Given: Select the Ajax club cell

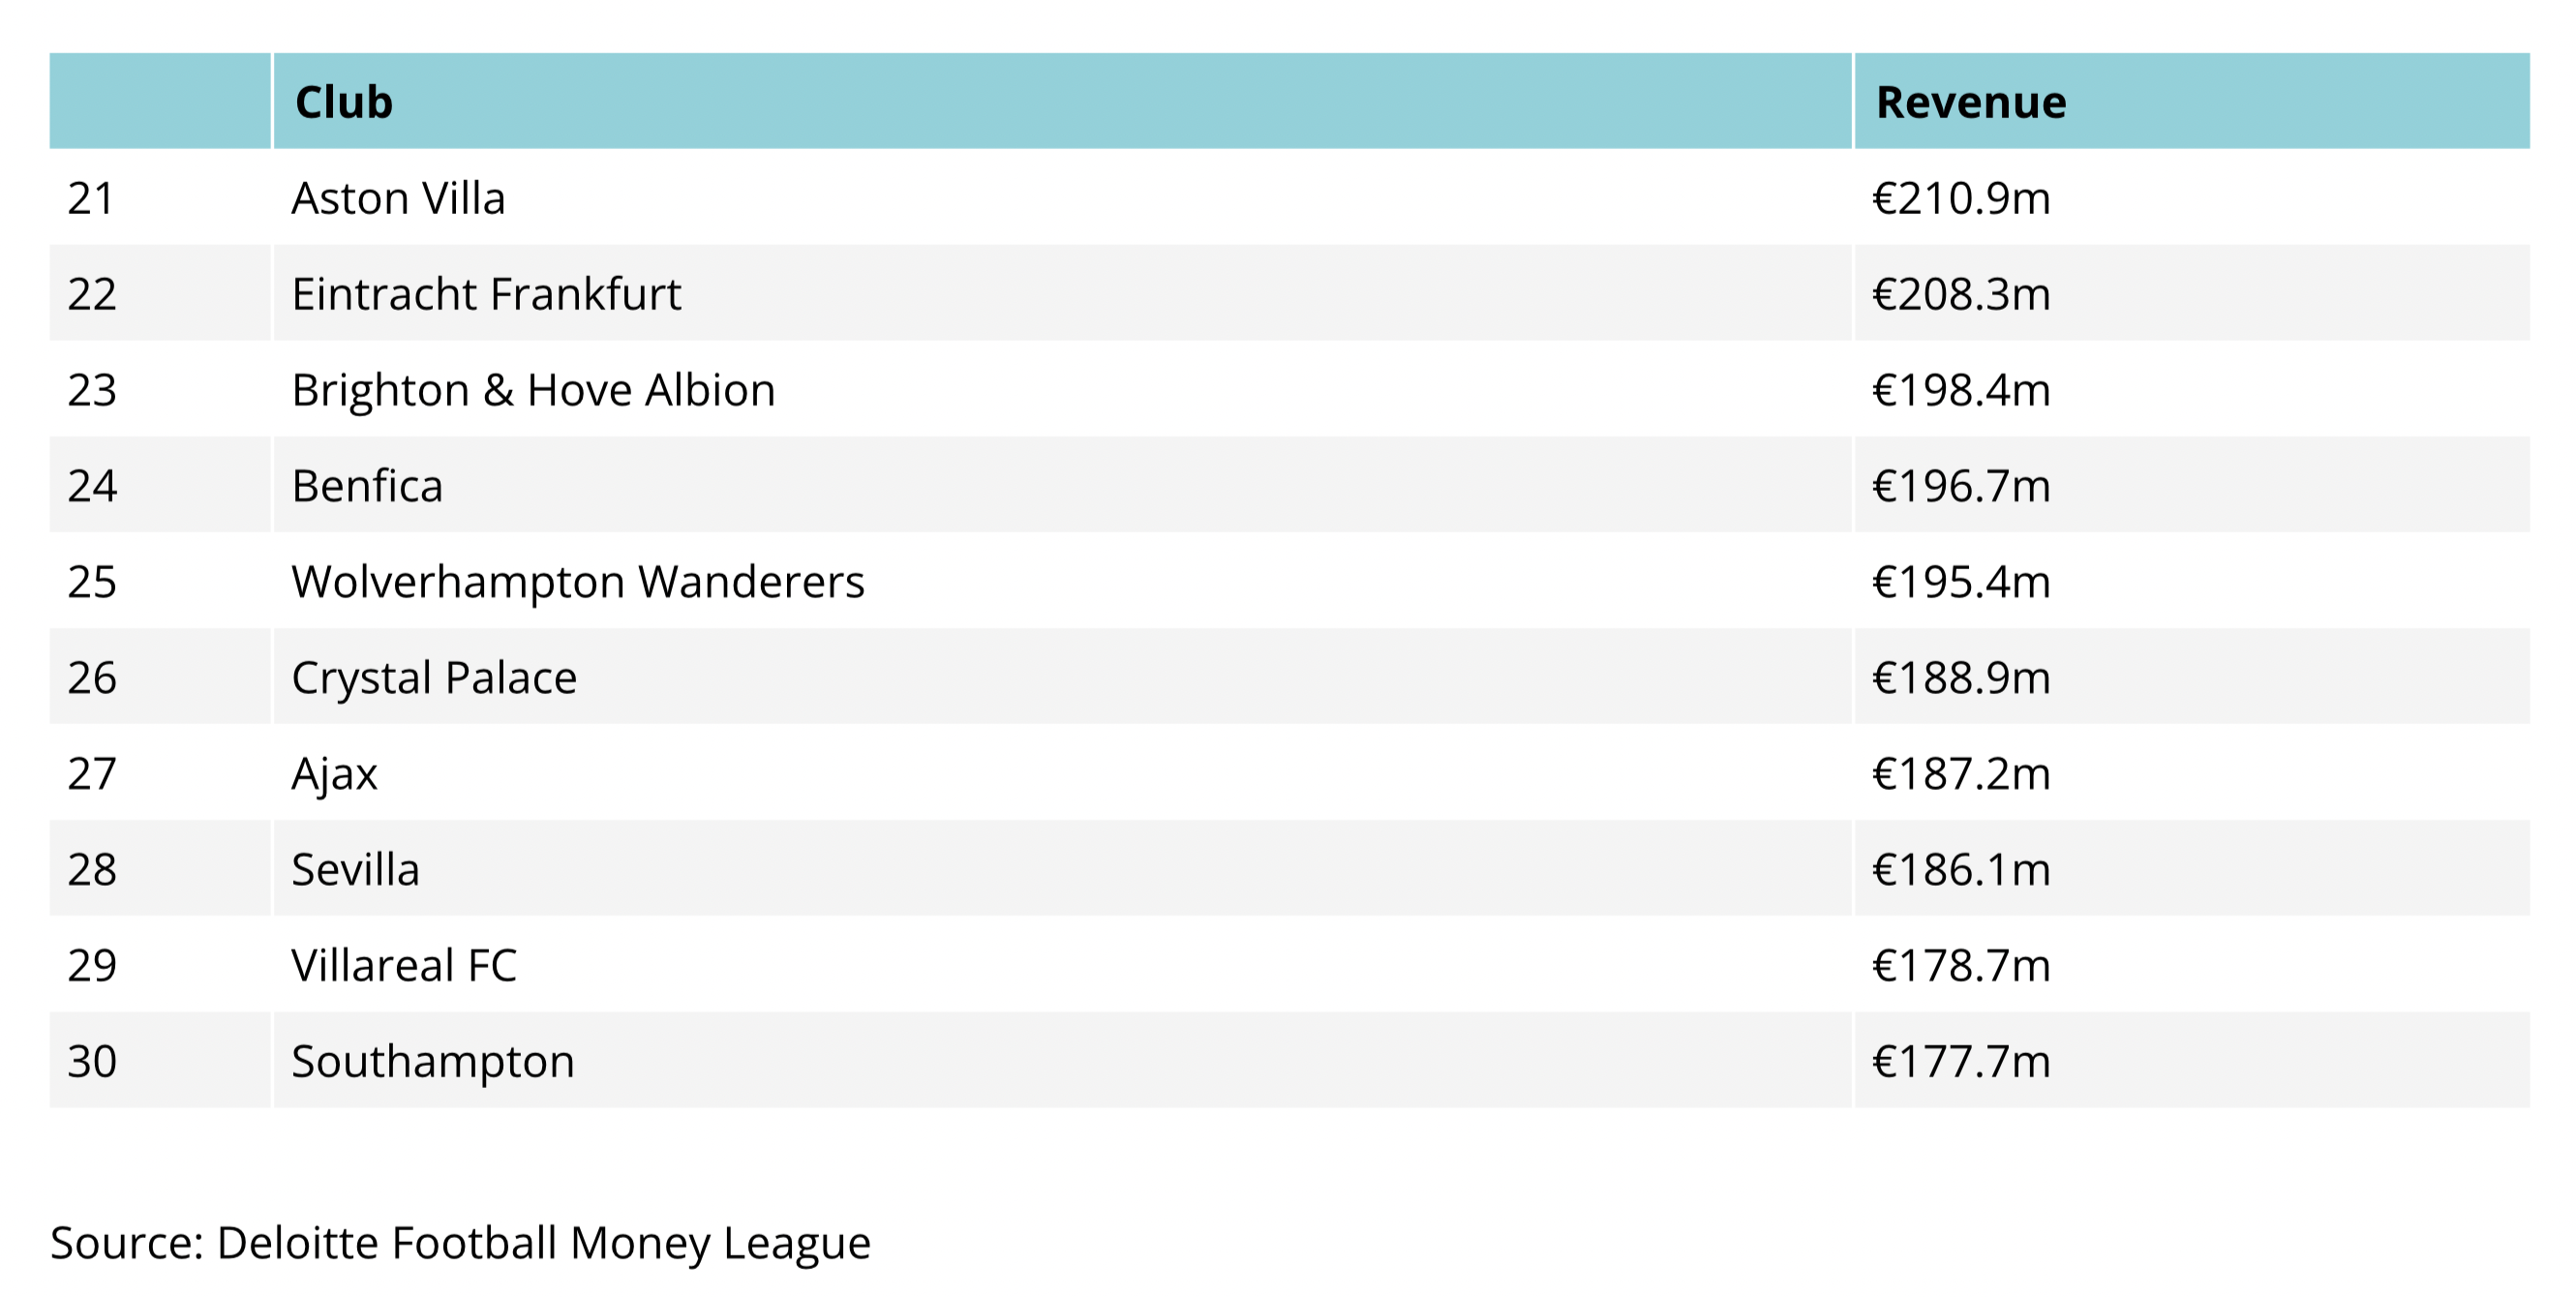Looking at the screenshot, I should (334, 774).
